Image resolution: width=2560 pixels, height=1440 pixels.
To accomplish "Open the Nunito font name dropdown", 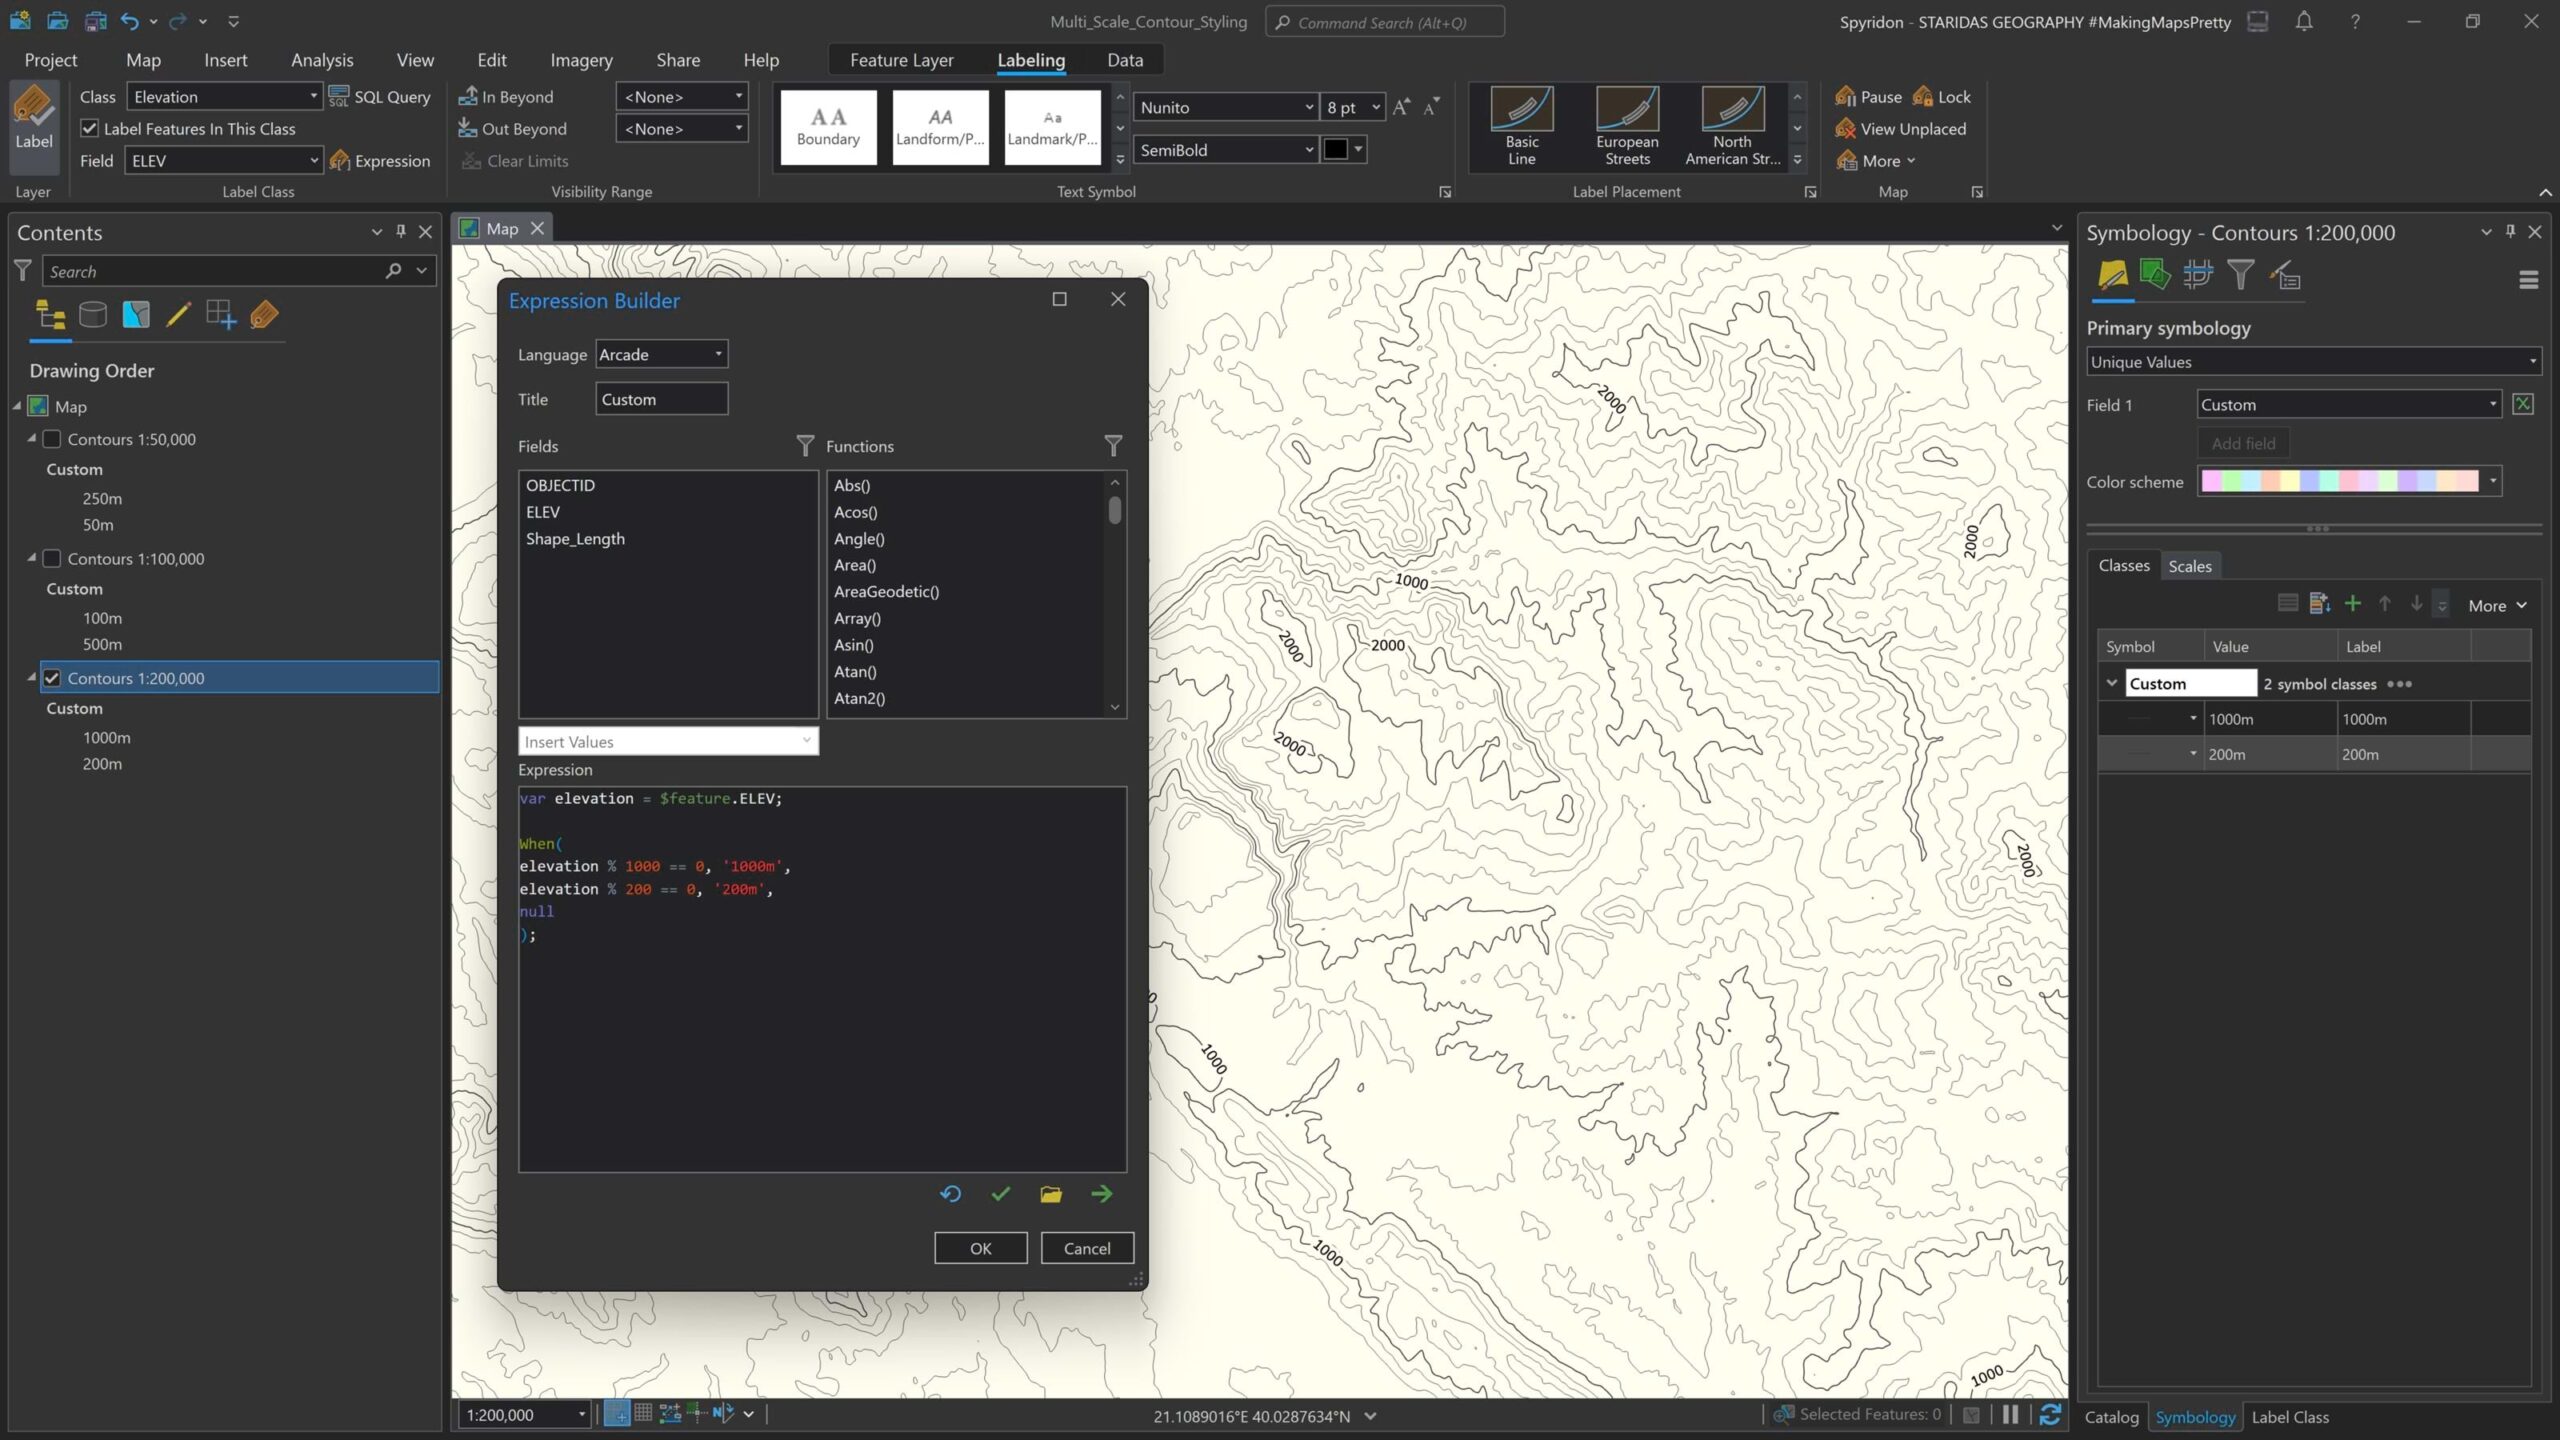I will (x=1226, y=107).
